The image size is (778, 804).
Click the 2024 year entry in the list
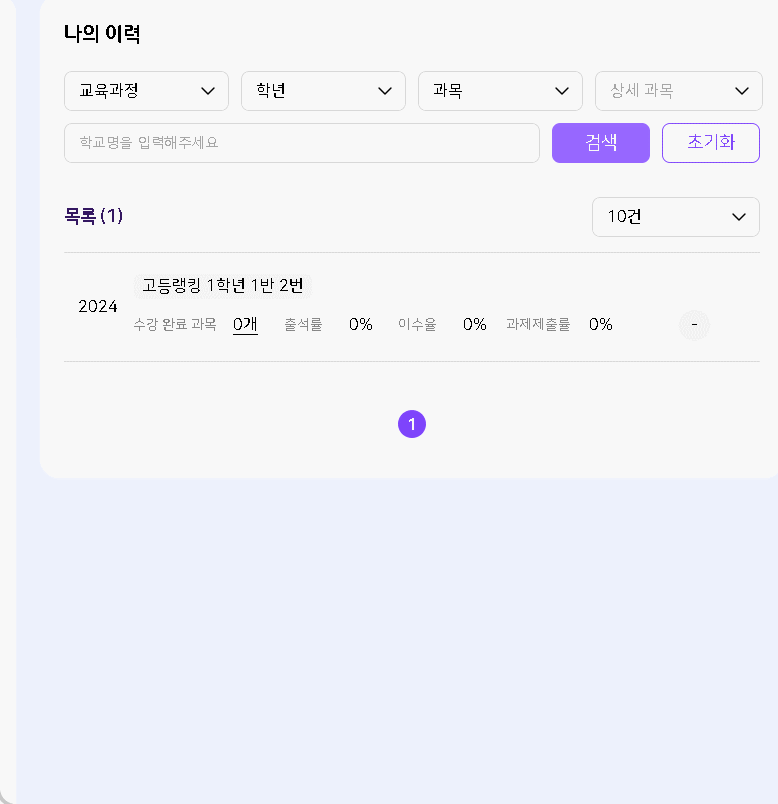[x=98, y=306]
